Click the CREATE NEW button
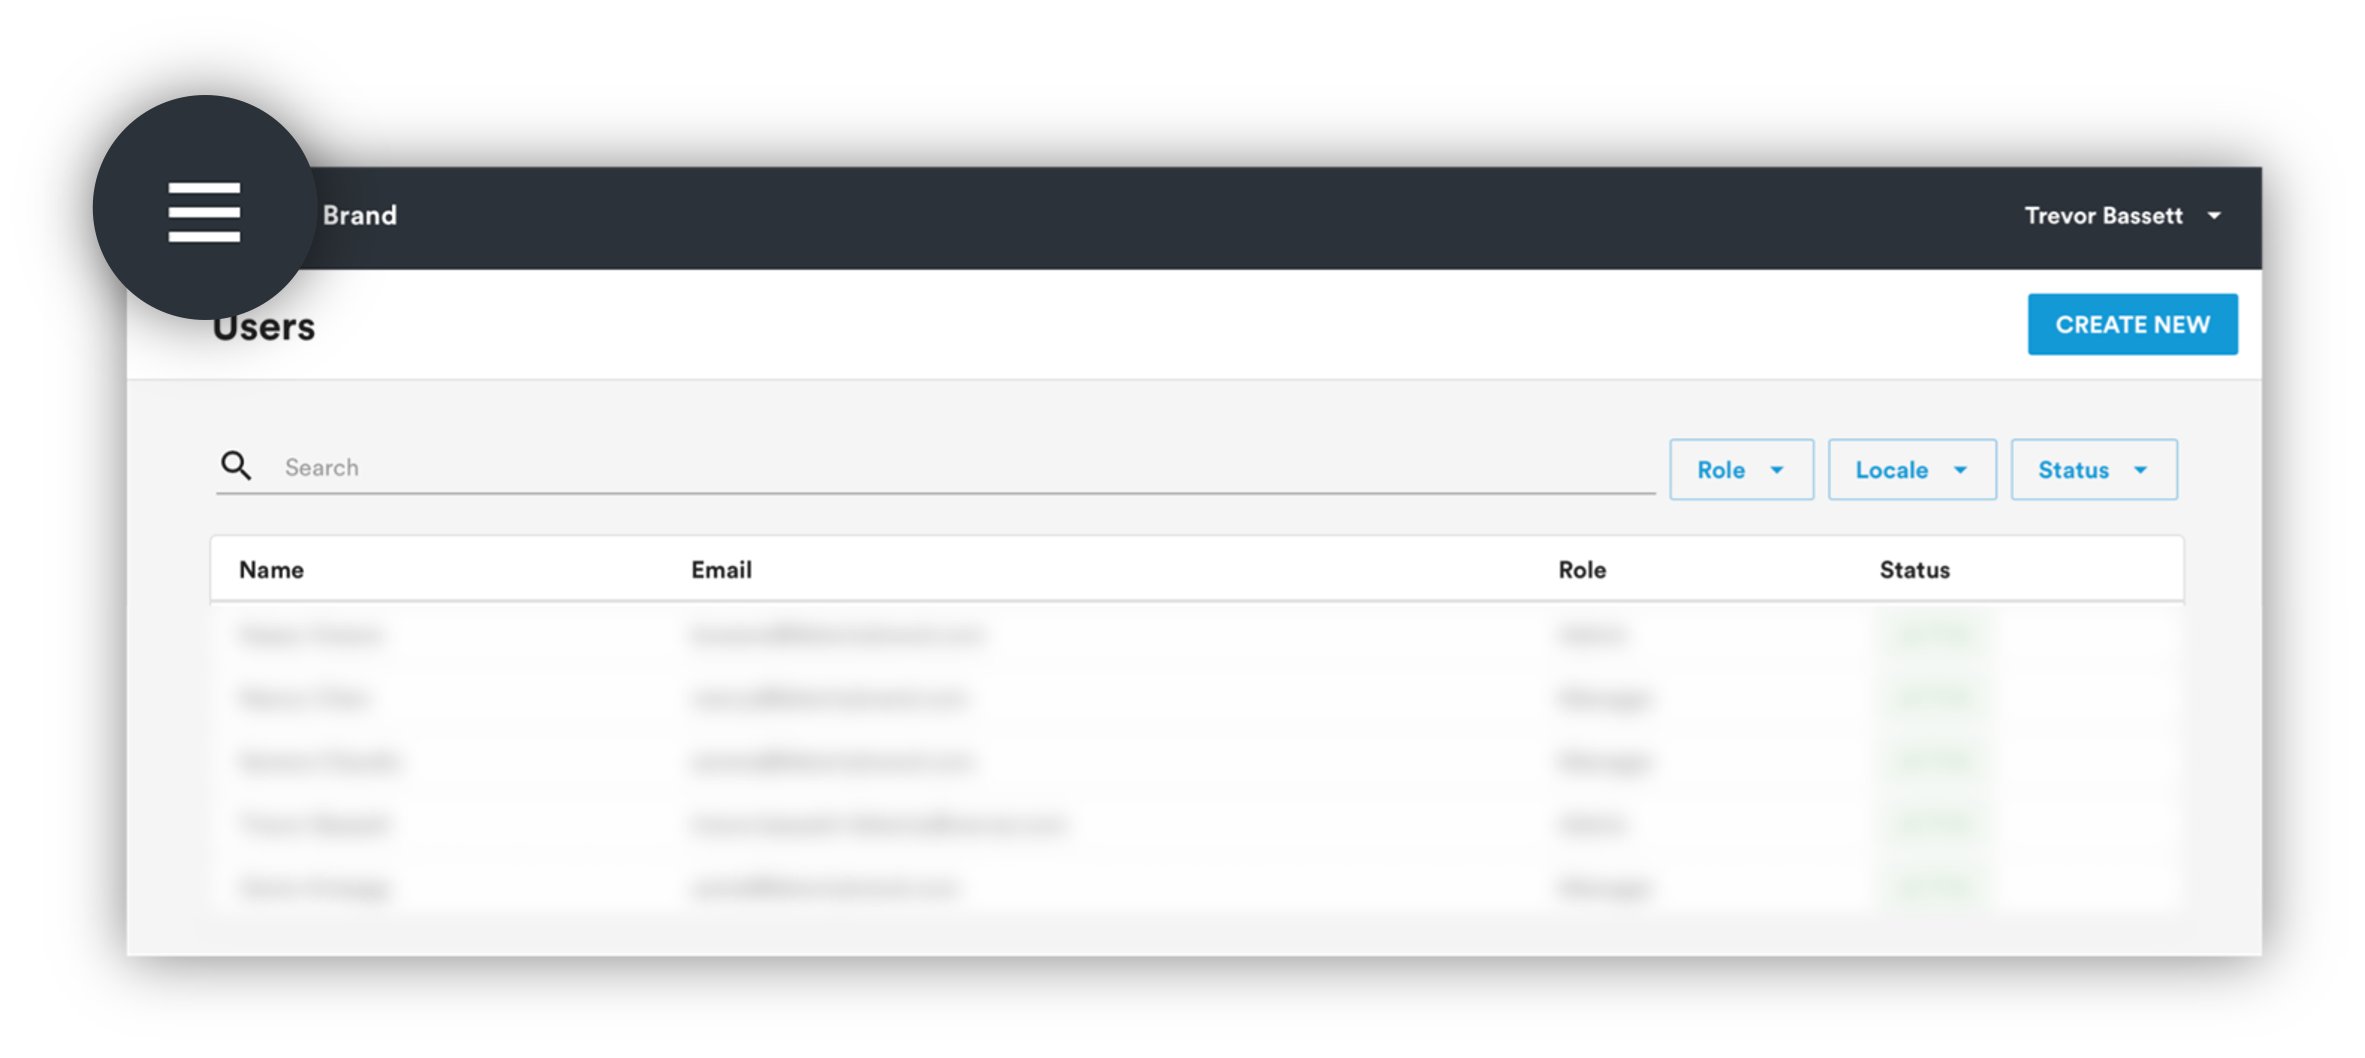Screen dimensions: 2365x1058 click(2132, 324)
